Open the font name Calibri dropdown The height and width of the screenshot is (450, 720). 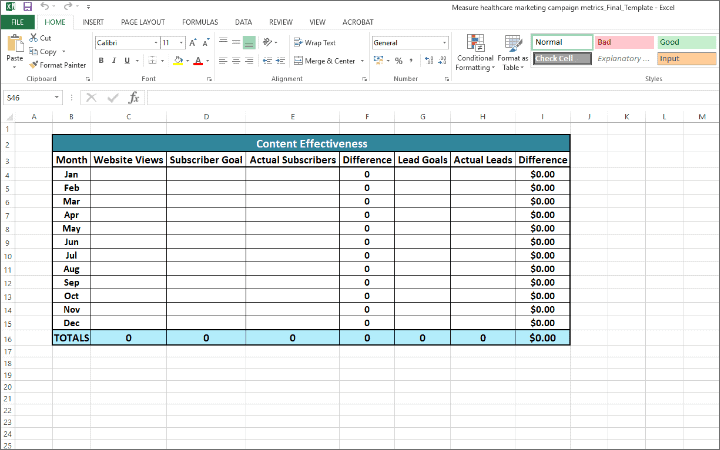(155, 43)
